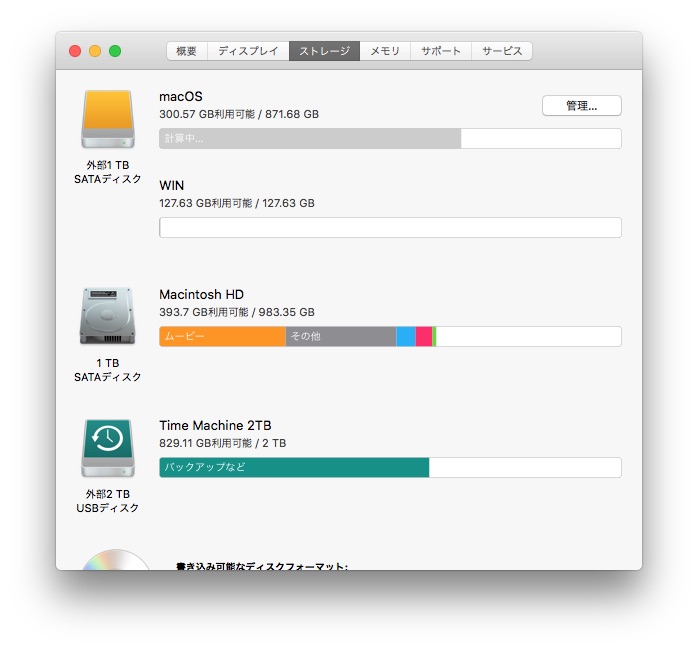The height and width of the screenshot is (650, 698).
Task: Click the internal Macintosh HD drive icon
Action: 108,316
